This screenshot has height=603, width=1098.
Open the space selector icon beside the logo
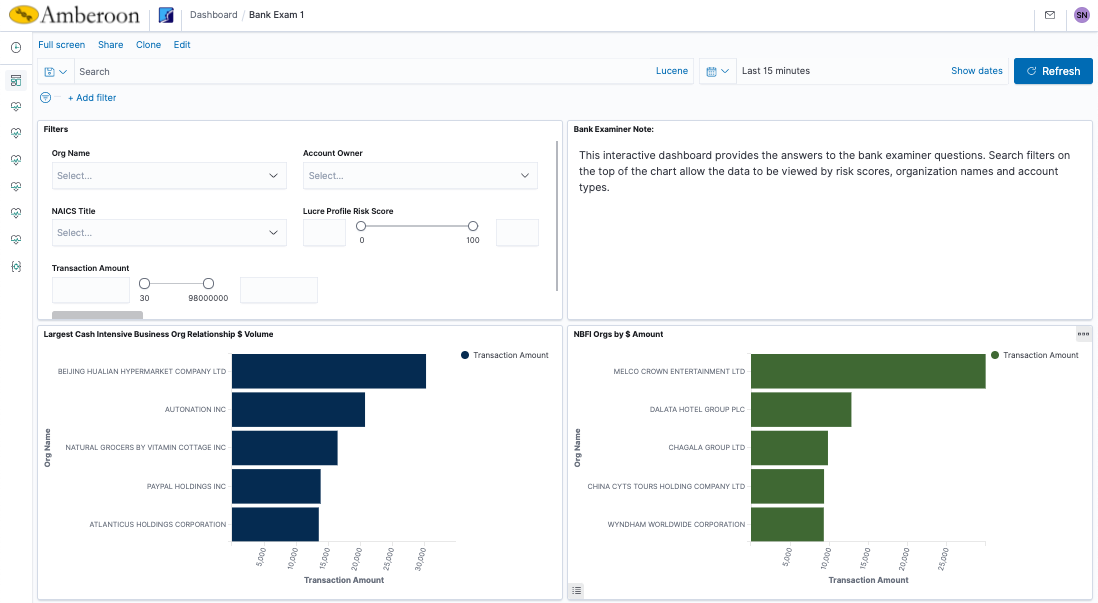coord(166,15)
